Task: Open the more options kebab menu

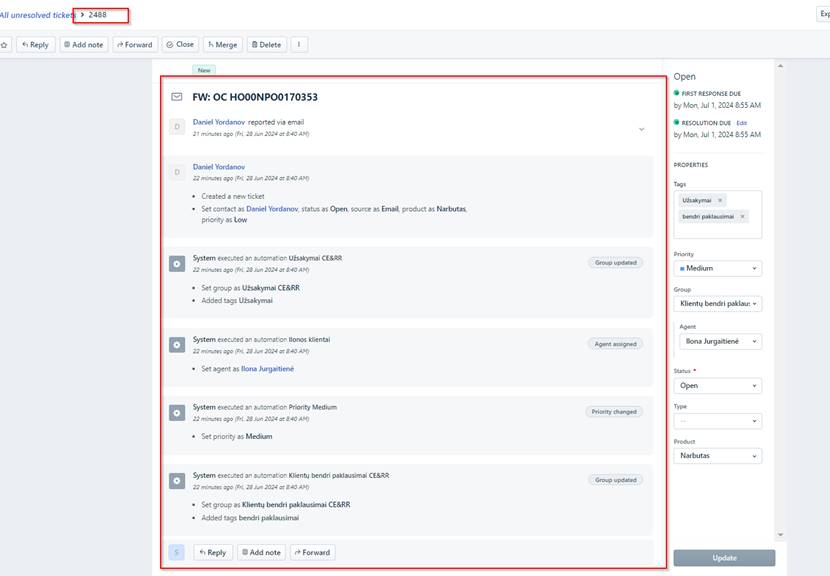Action: [x=299, y=44]
